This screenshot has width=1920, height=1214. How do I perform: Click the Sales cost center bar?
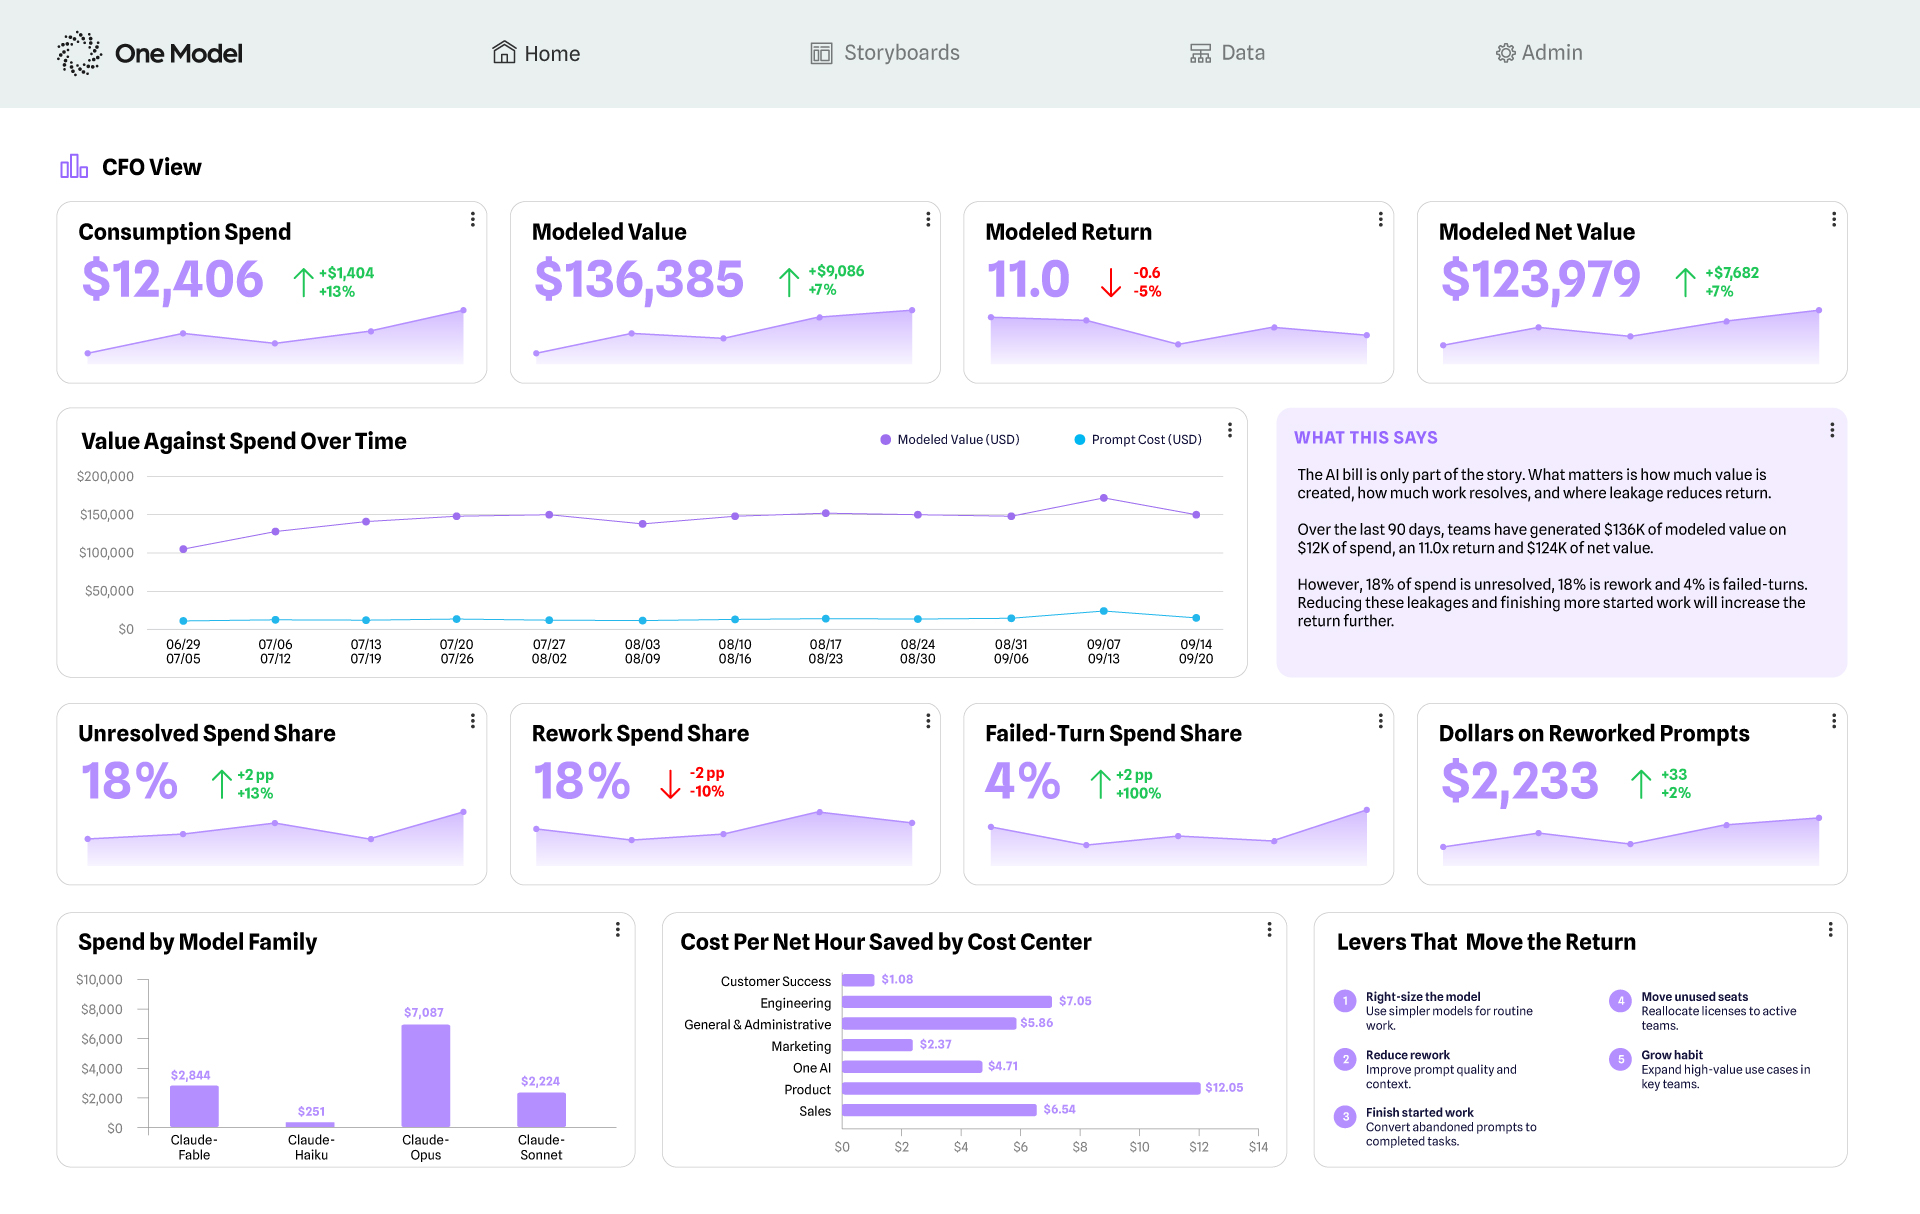coord(939,1110)
